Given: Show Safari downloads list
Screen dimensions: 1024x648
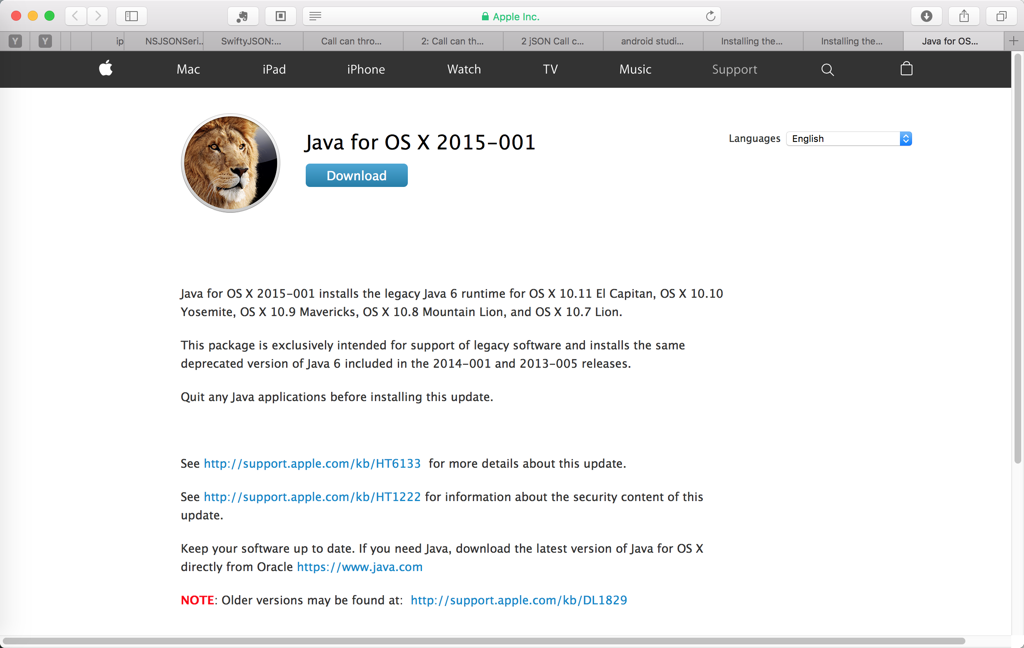Looking at the screenshot, I should (x=926, y=16).
